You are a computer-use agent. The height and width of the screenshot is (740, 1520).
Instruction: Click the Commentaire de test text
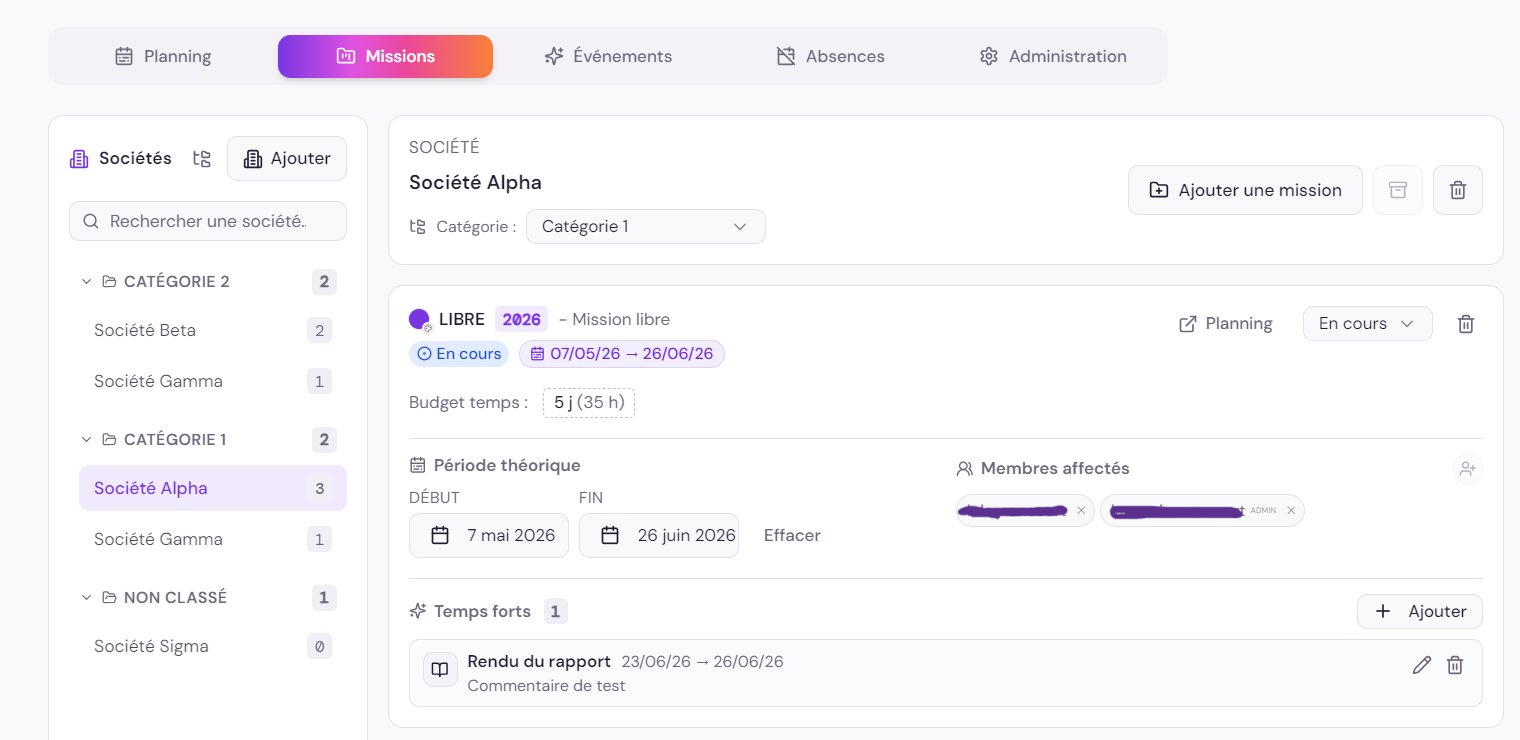pos(546,686)
